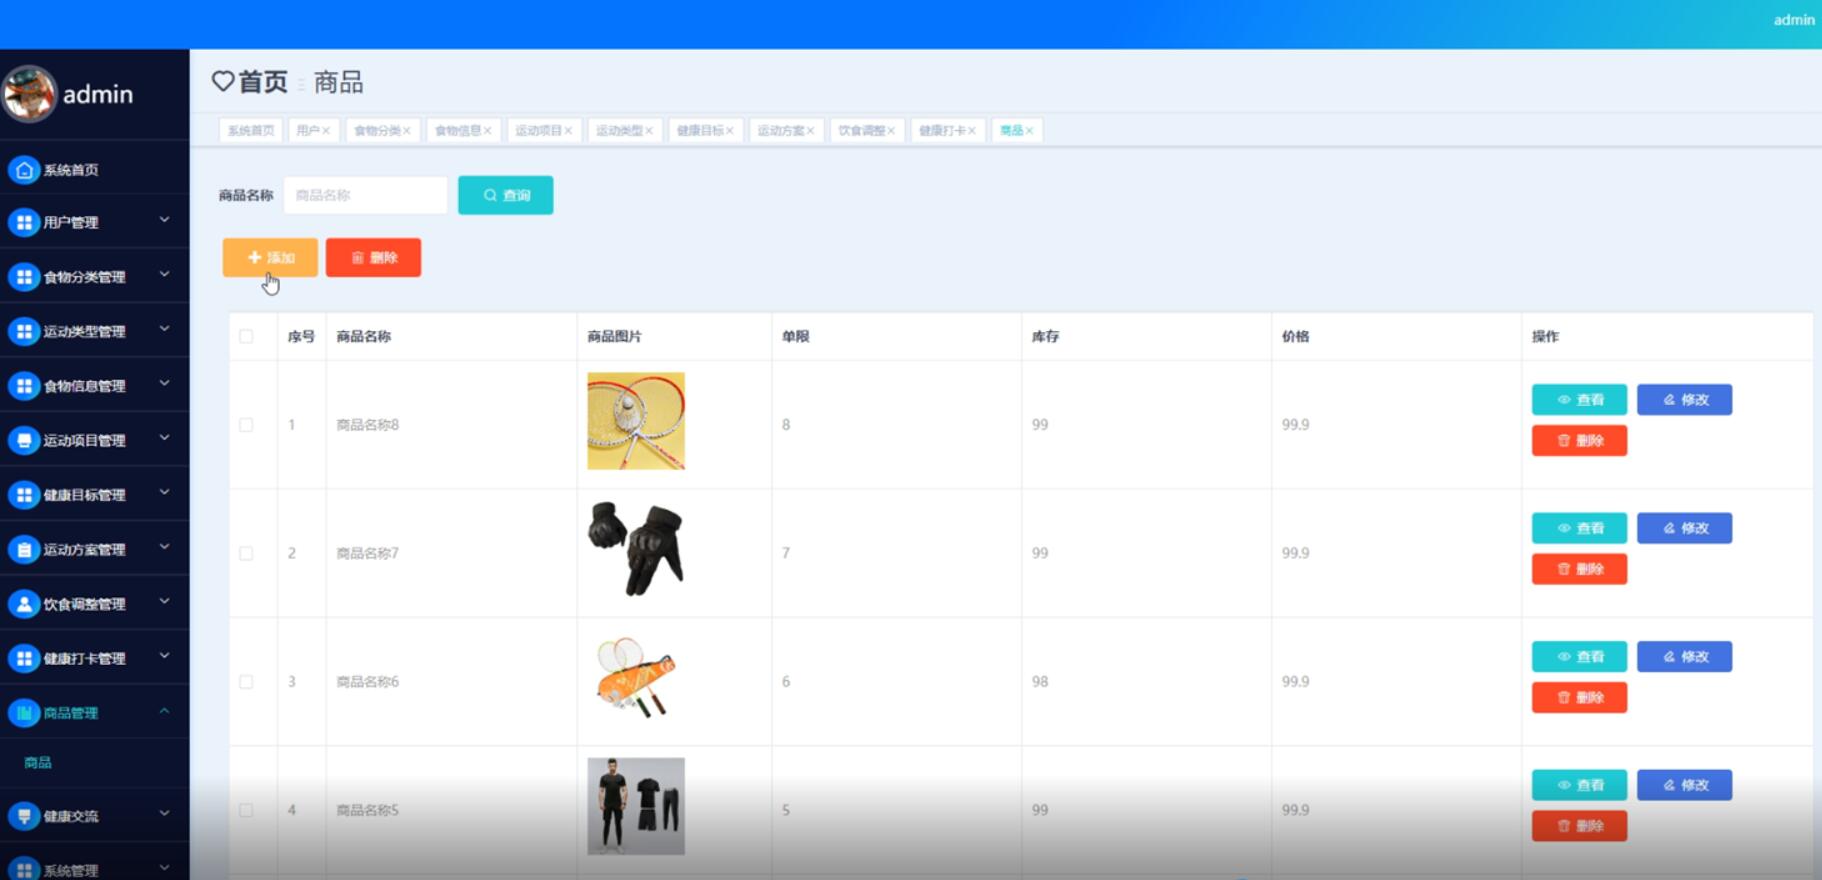Screen dimensions: 1822x880
Task: Click the 查询 search button
Action: coord(505,195)
